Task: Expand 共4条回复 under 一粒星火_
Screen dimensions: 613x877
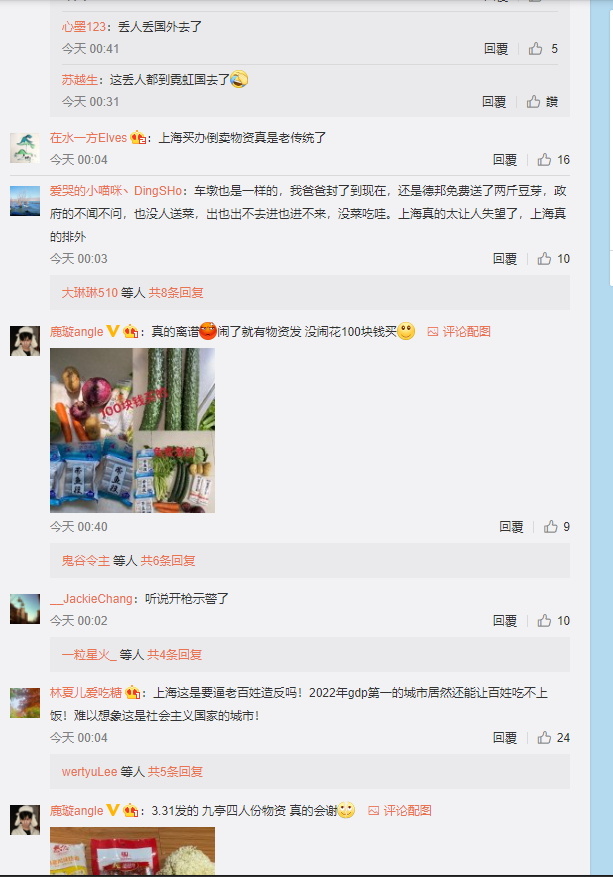Action: [x=174, y=654]
